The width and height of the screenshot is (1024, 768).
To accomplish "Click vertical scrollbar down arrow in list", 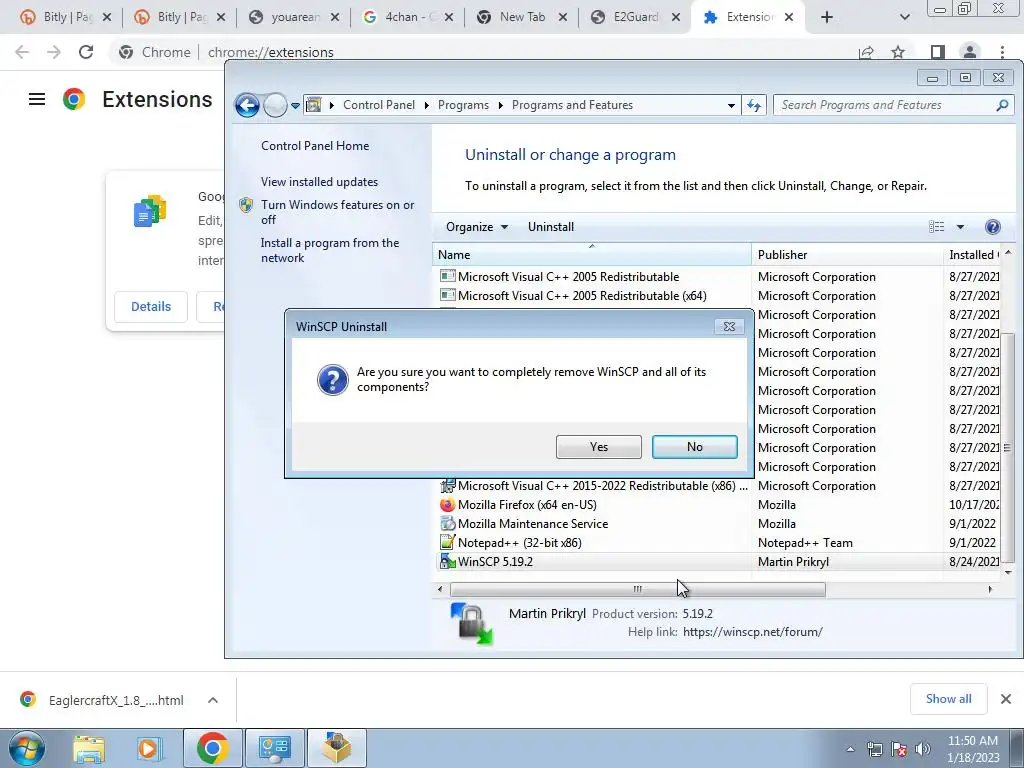I will coord(1008,572).
